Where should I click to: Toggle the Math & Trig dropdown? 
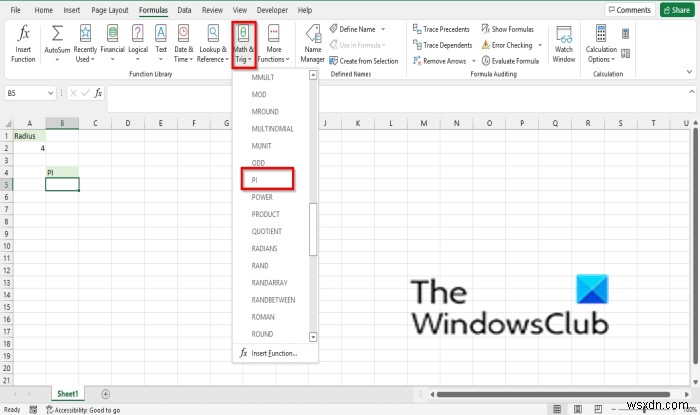244,45
